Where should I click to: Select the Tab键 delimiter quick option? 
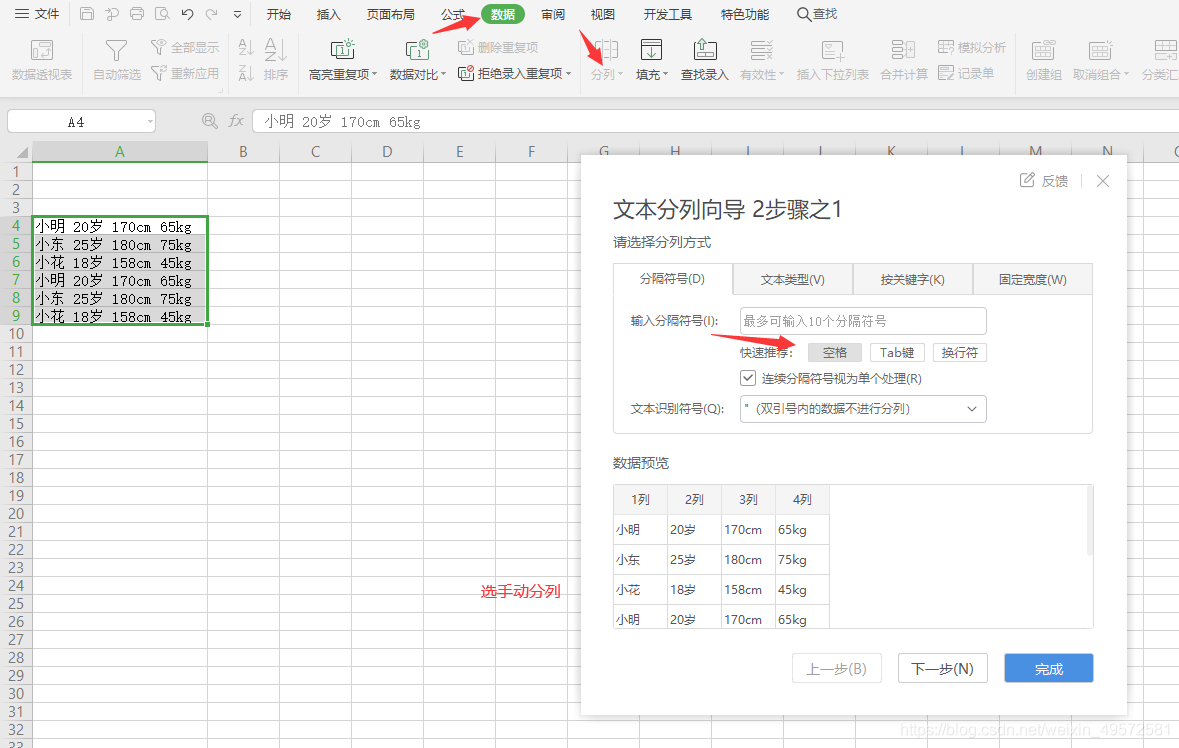click(896, 352)
